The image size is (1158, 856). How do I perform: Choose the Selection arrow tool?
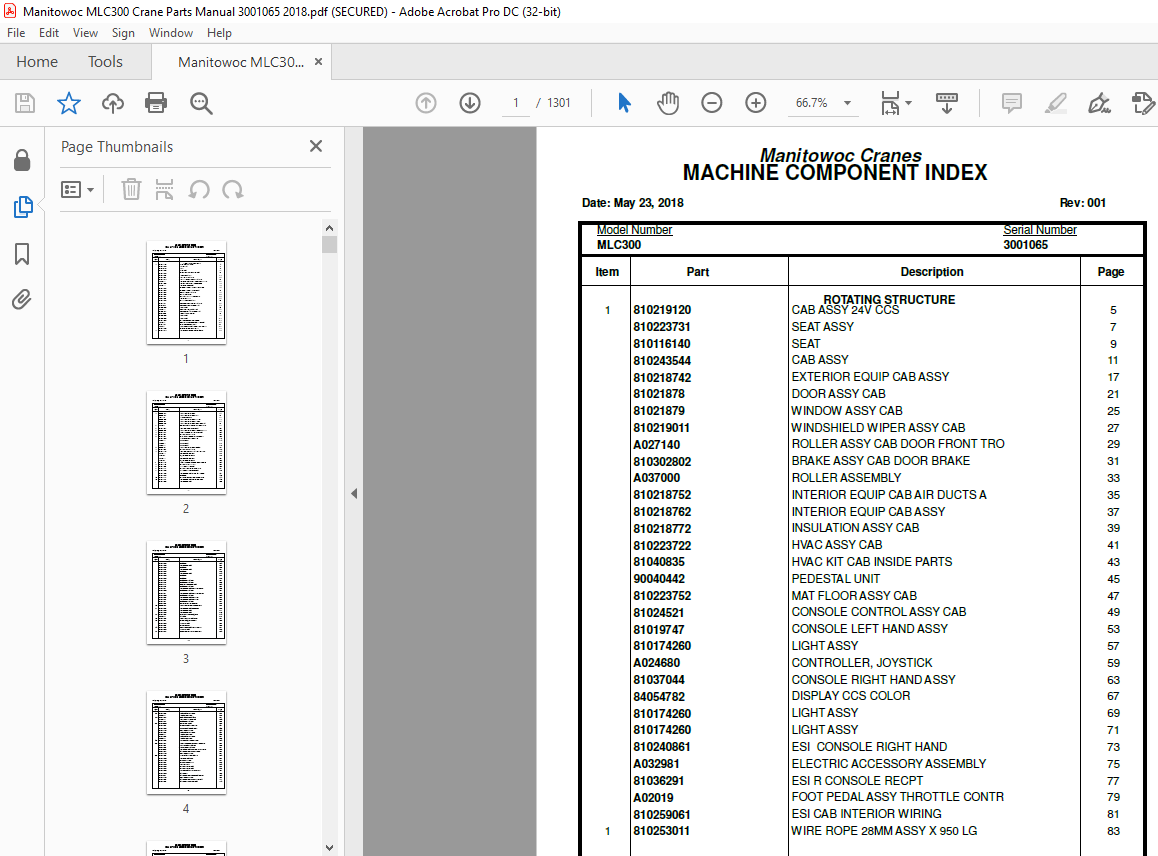[624, 103]
